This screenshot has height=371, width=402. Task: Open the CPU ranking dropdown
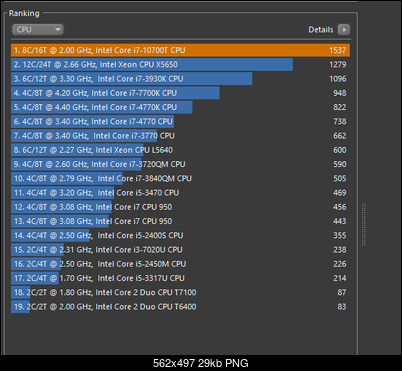[38, 30]
